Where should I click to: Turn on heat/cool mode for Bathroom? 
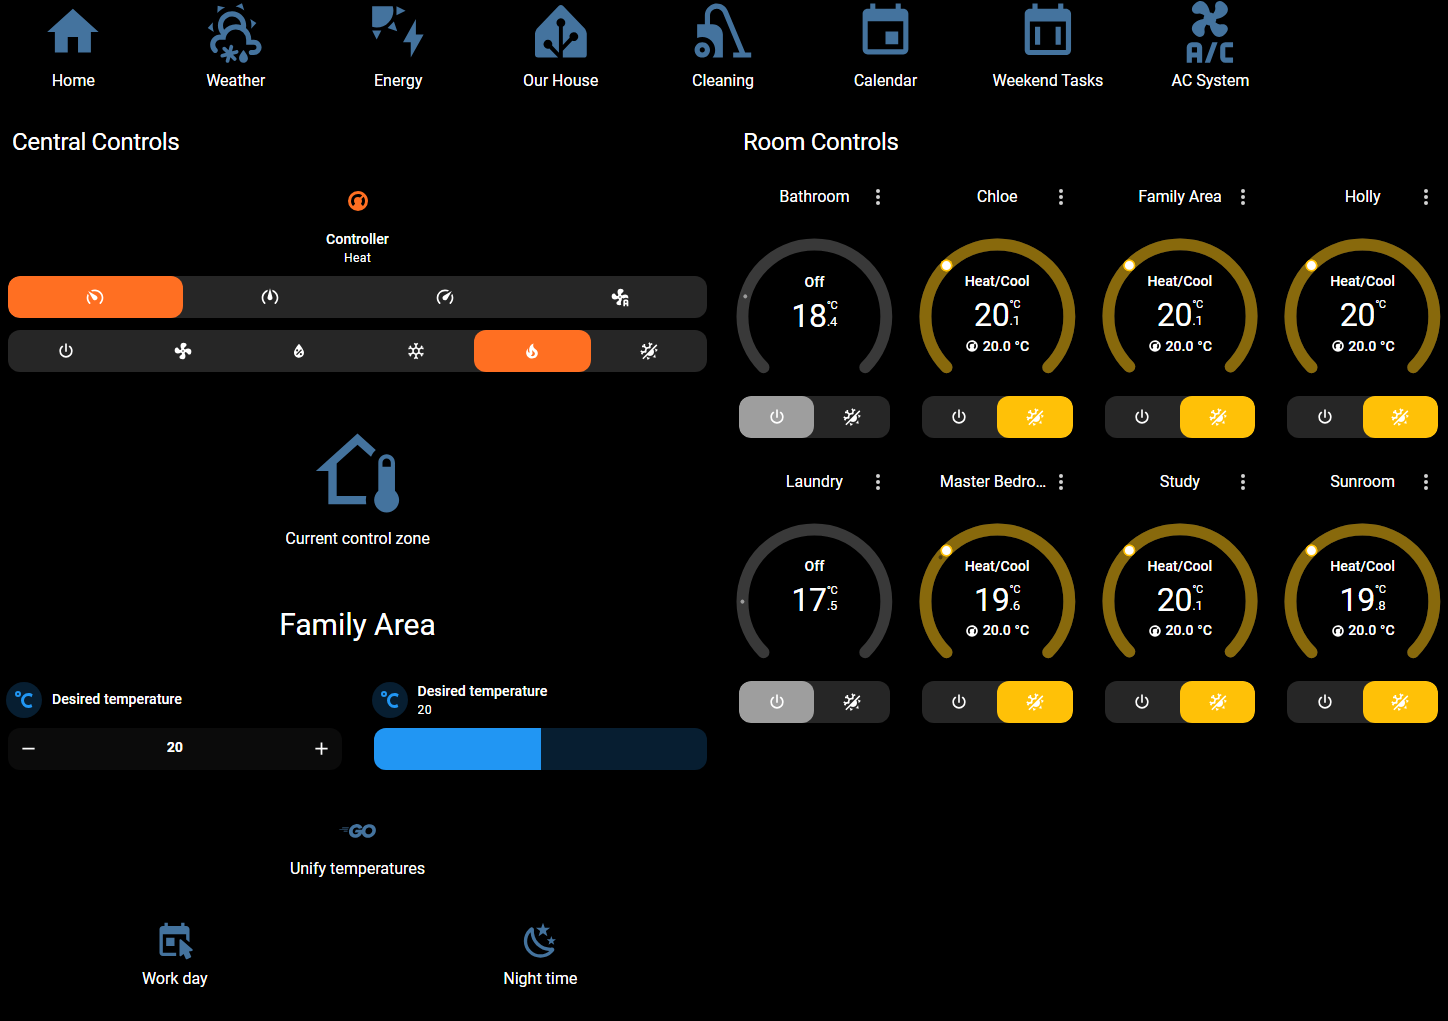[x=852, y=417]
